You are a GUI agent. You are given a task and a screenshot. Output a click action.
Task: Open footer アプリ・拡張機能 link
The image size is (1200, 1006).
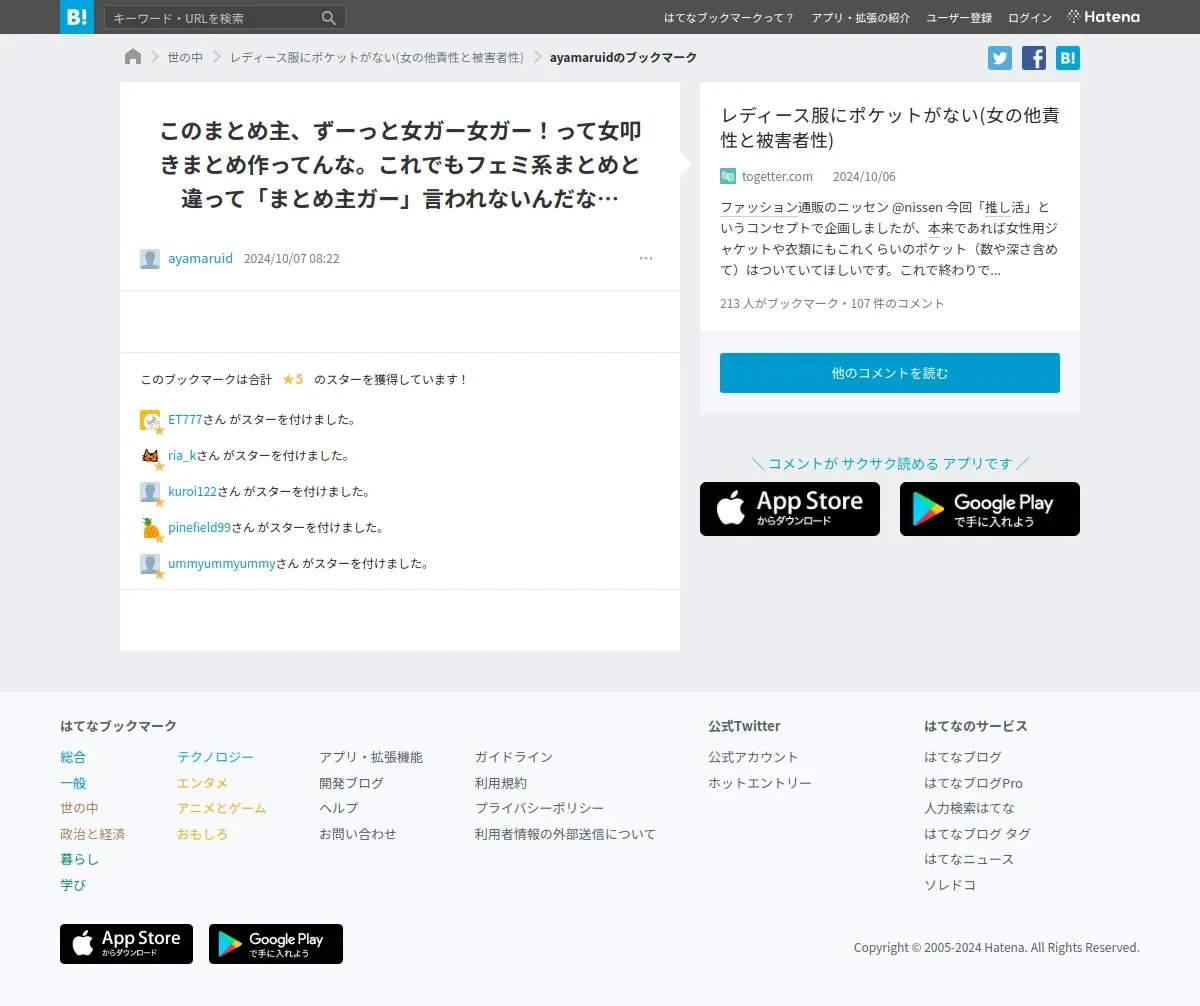click(x=371, y=757)
